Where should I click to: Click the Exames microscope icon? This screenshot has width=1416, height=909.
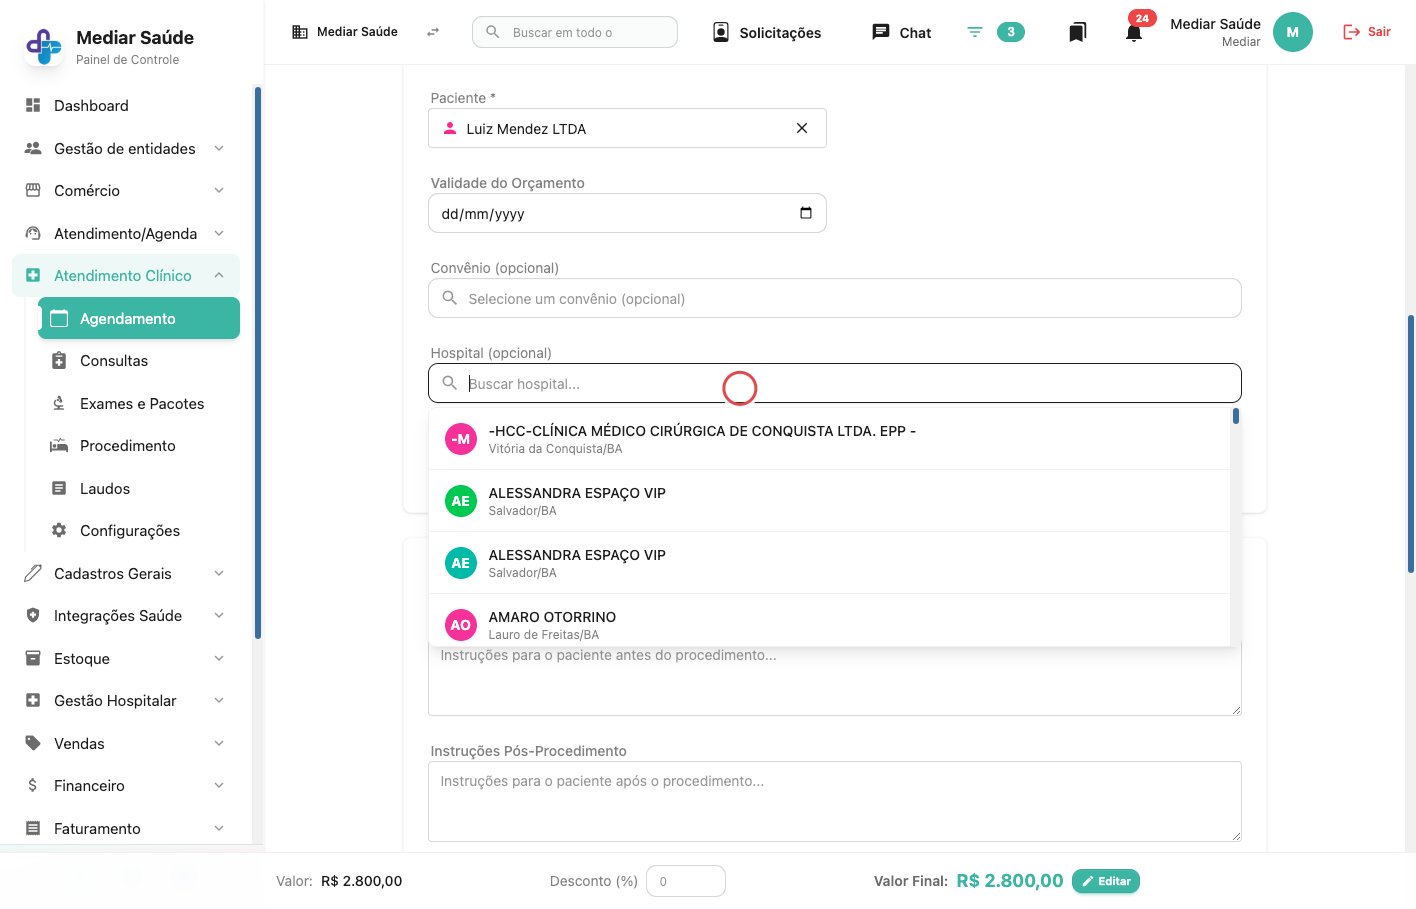59,403
